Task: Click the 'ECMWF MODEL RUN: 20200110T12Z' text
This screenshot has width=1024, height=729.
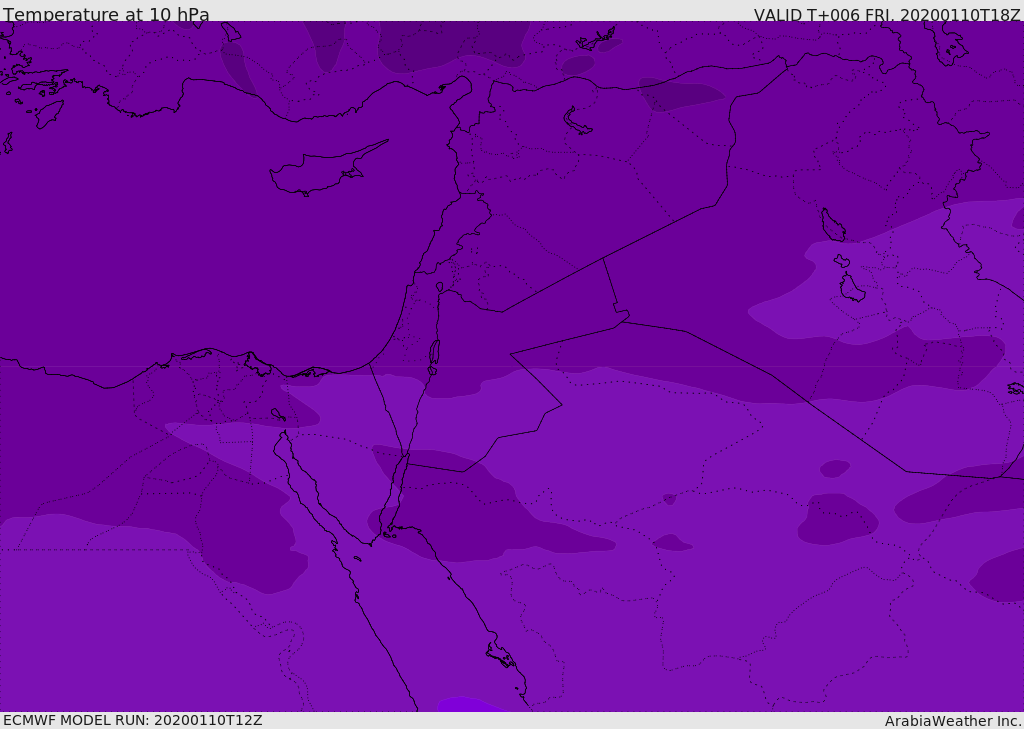Action: coord(133,720)
